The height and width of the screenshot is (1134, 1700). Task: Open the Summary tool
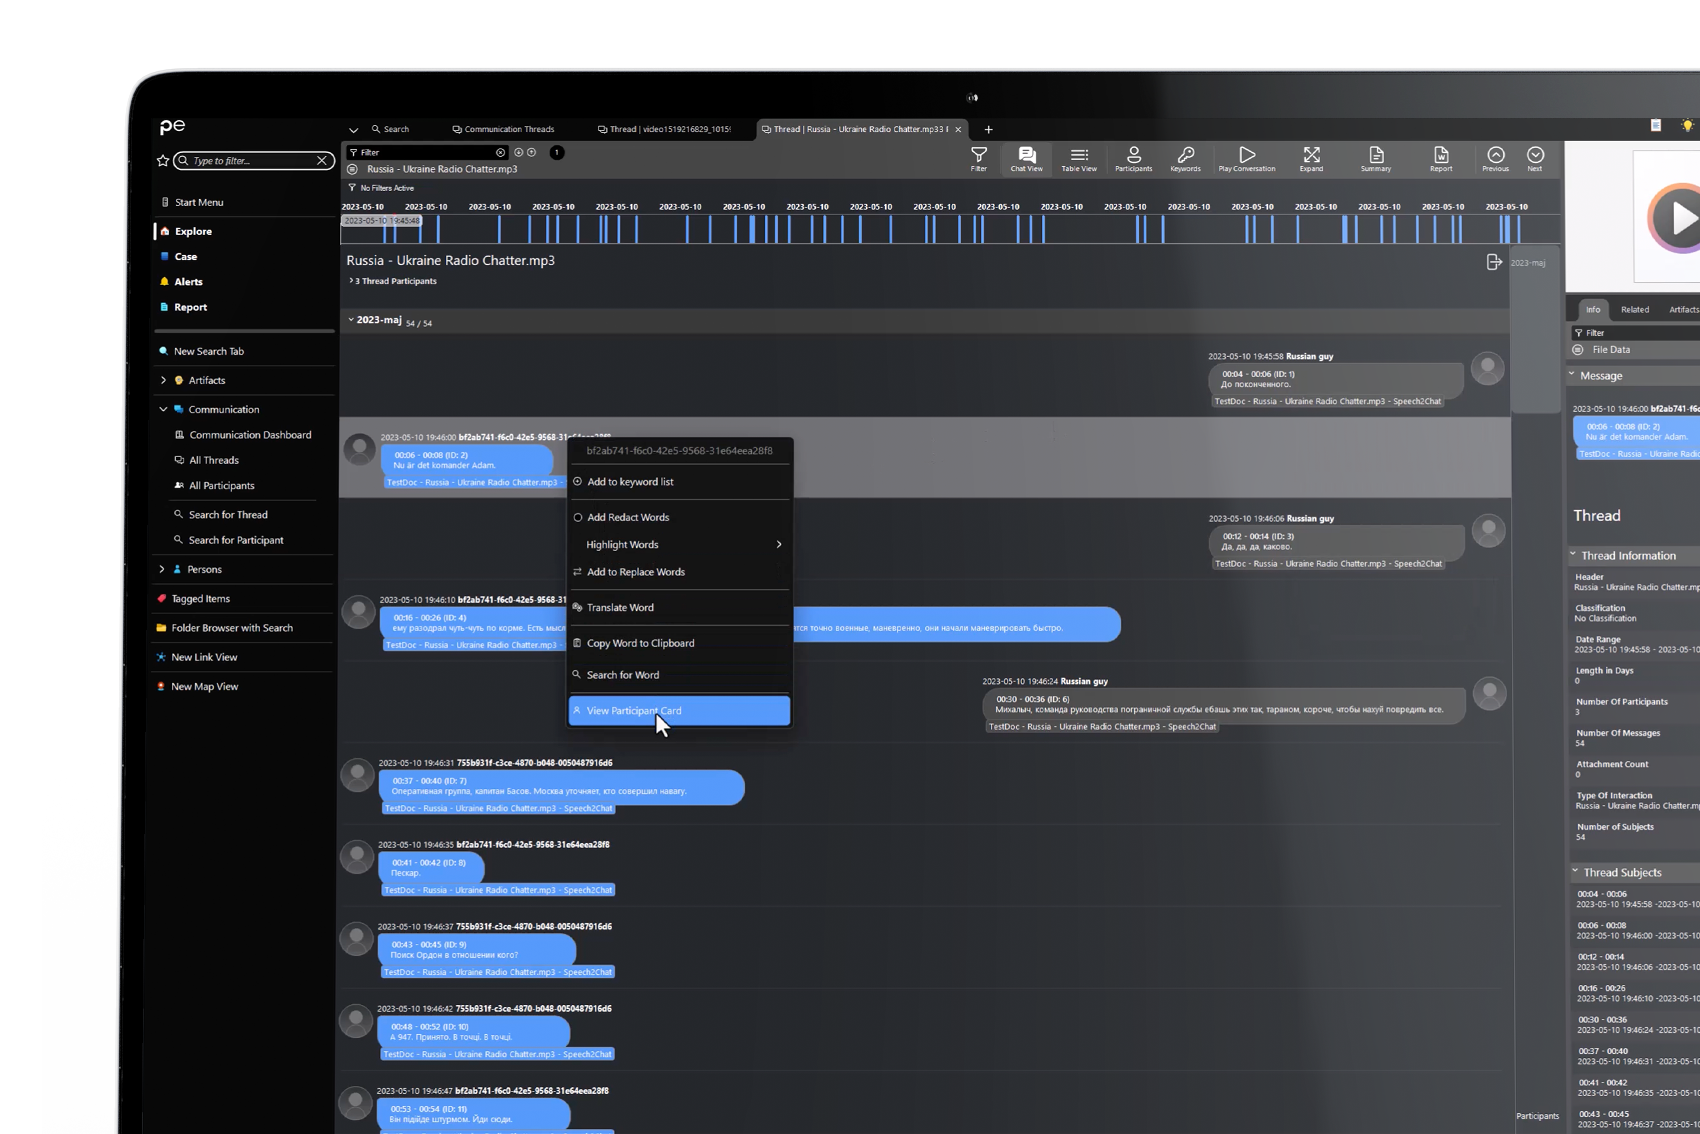coord(1376,158)
